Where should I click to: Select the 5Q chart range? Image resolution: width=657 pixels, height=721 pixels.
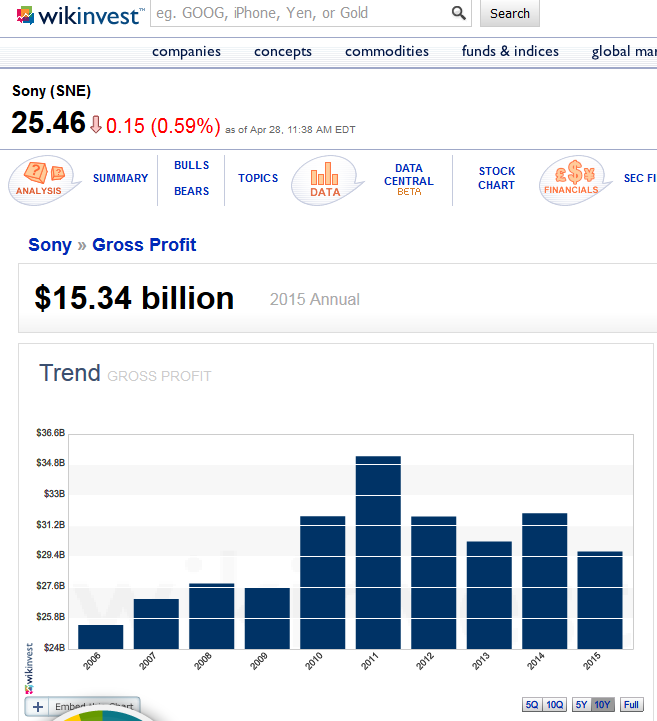pos(532,705)
